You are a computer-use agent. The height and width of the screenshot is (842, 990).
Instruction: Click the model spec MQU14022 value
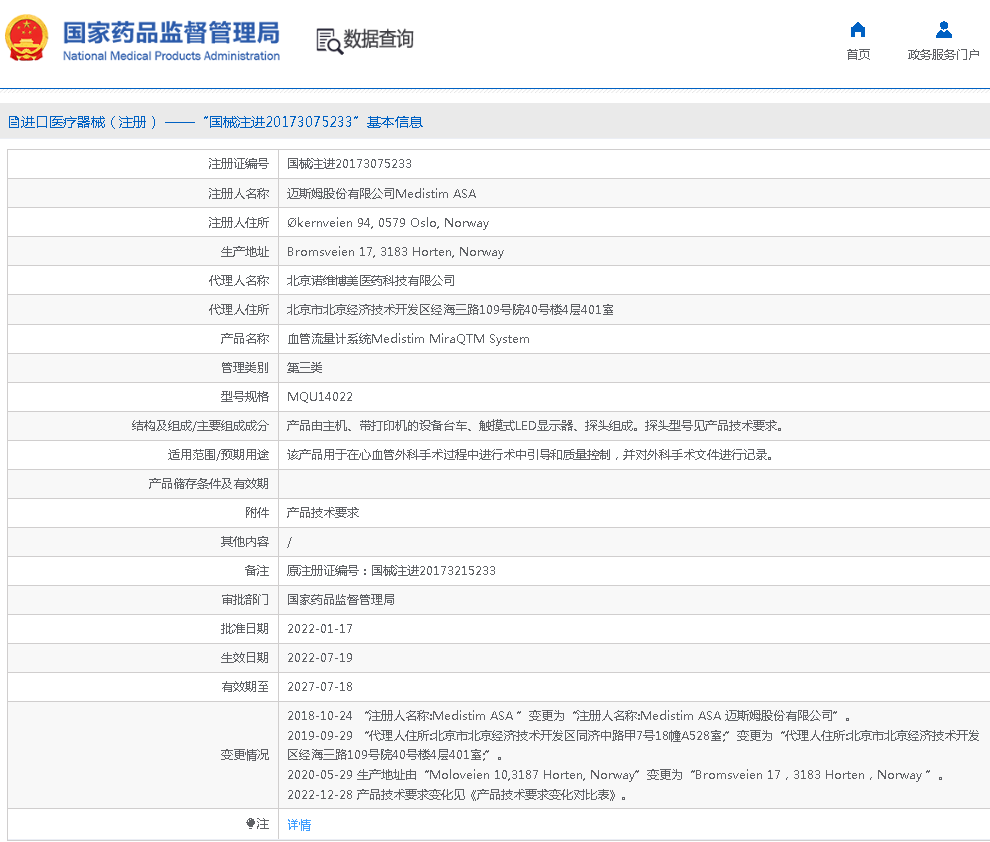(x=319, y=397)
